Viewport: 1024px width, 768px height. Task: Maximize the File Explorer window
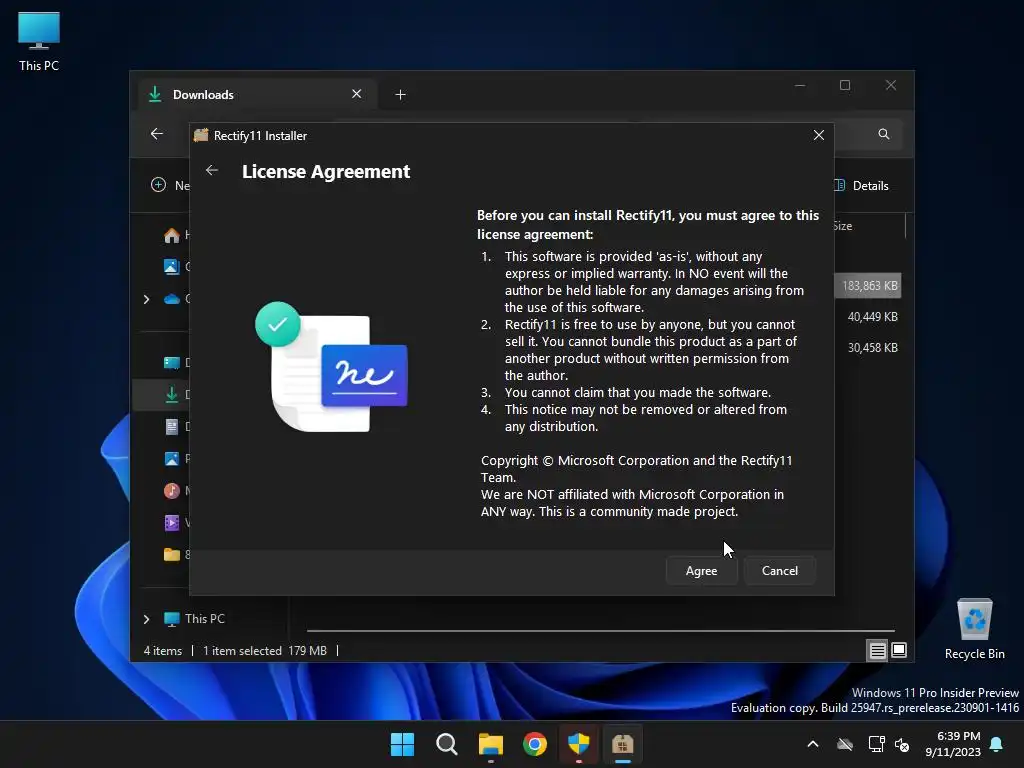845,86
